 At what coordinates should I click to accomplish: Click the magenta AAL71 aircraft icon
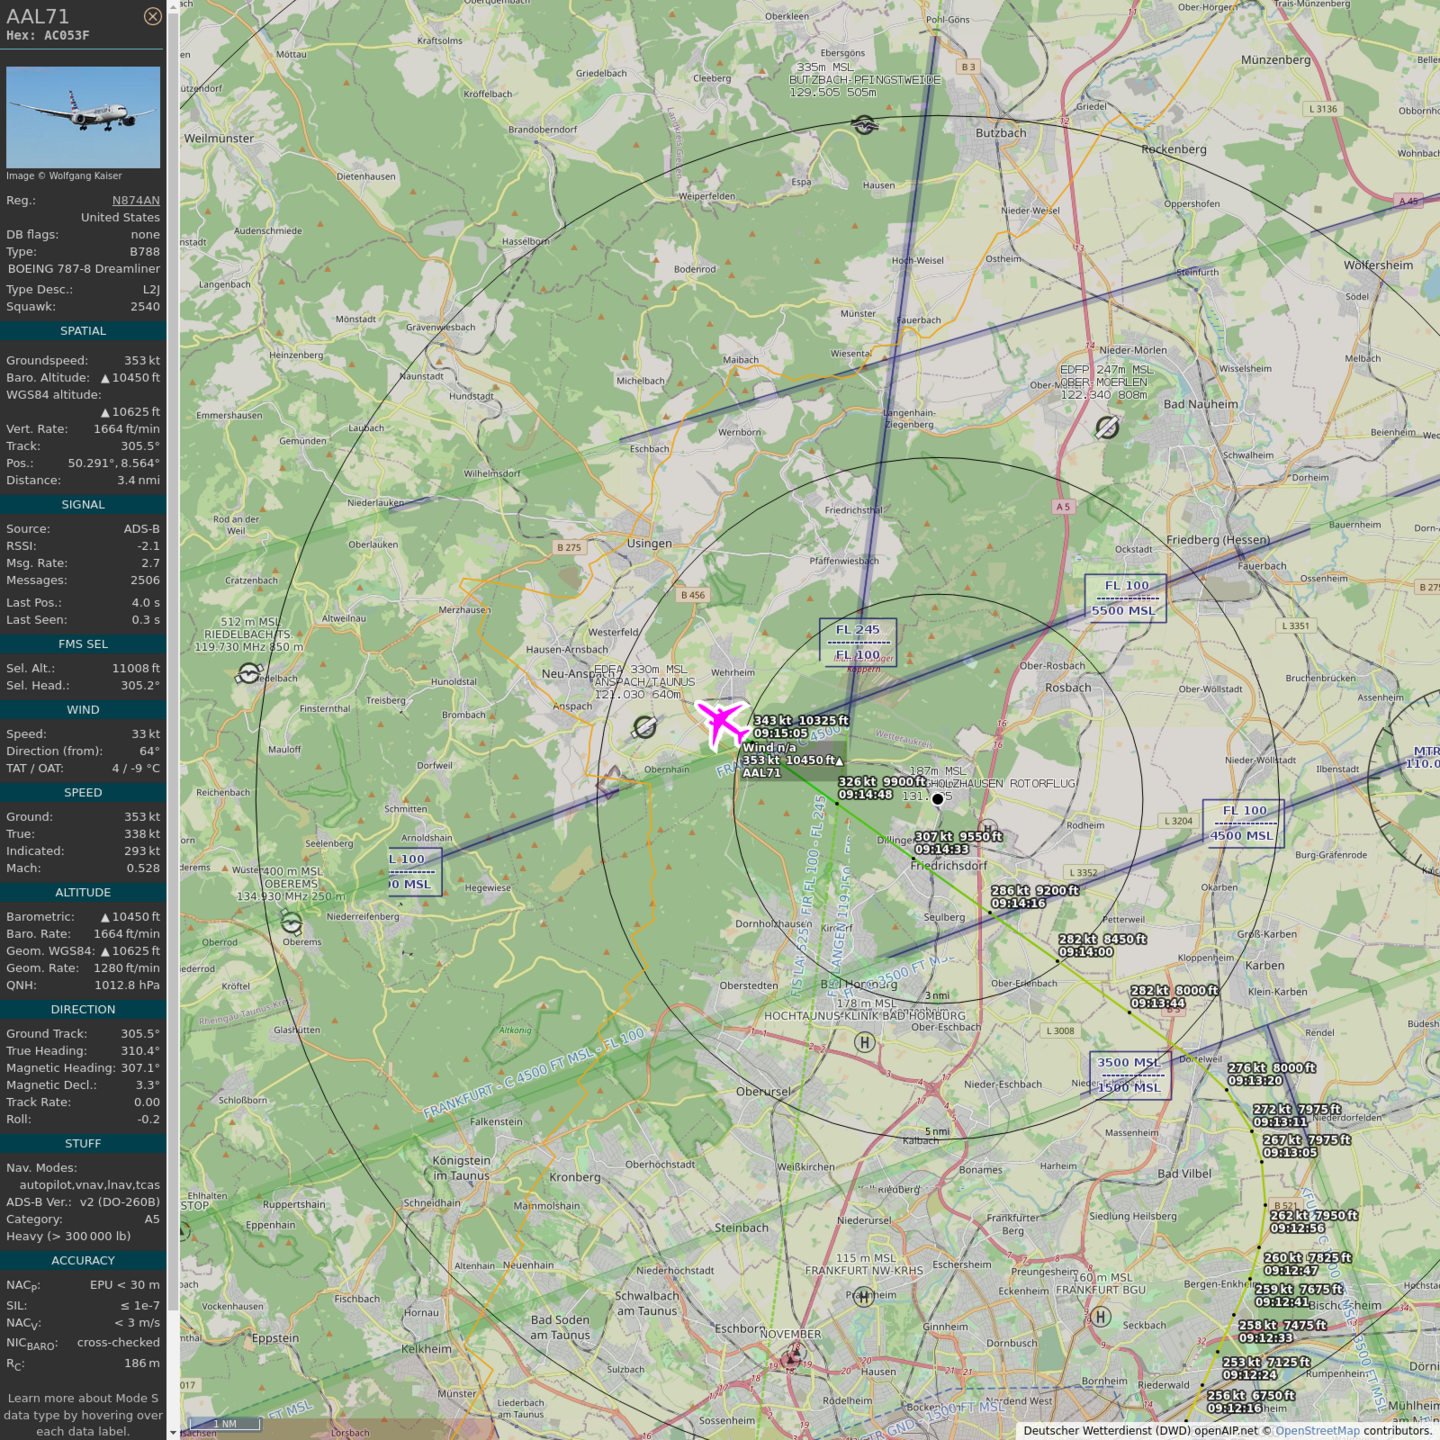(721, 722)
